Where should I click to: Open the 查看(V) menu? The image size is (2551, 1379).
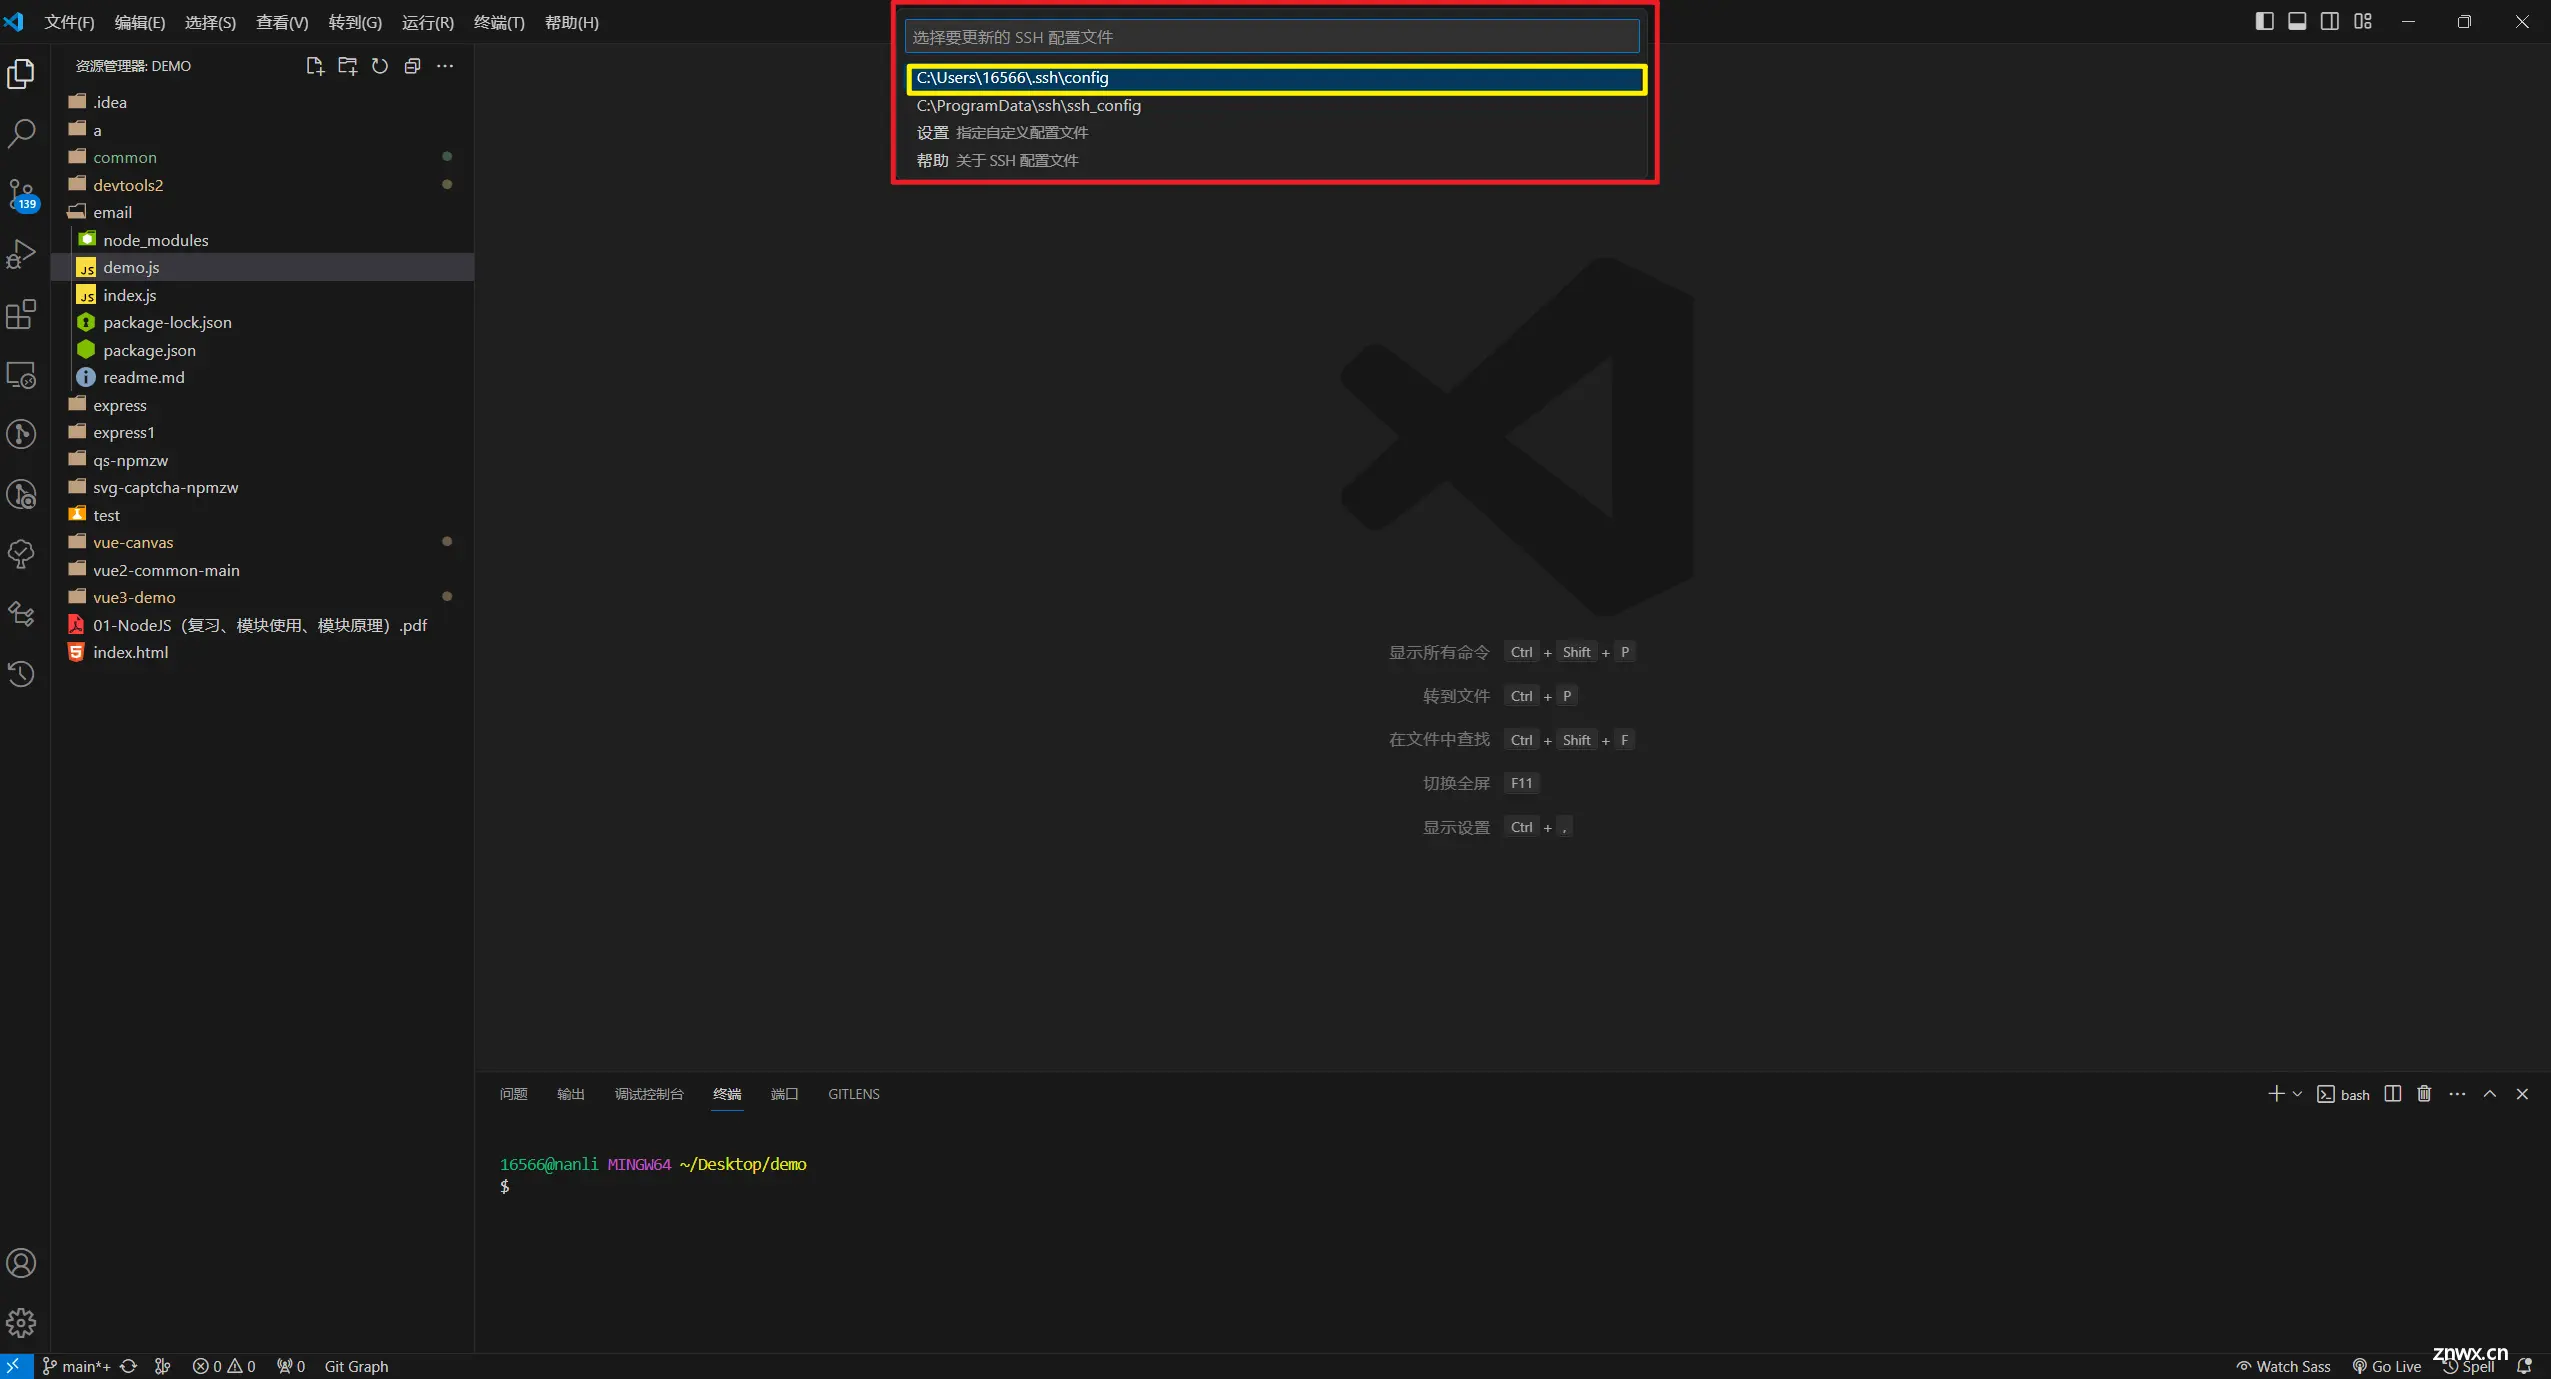282,22
